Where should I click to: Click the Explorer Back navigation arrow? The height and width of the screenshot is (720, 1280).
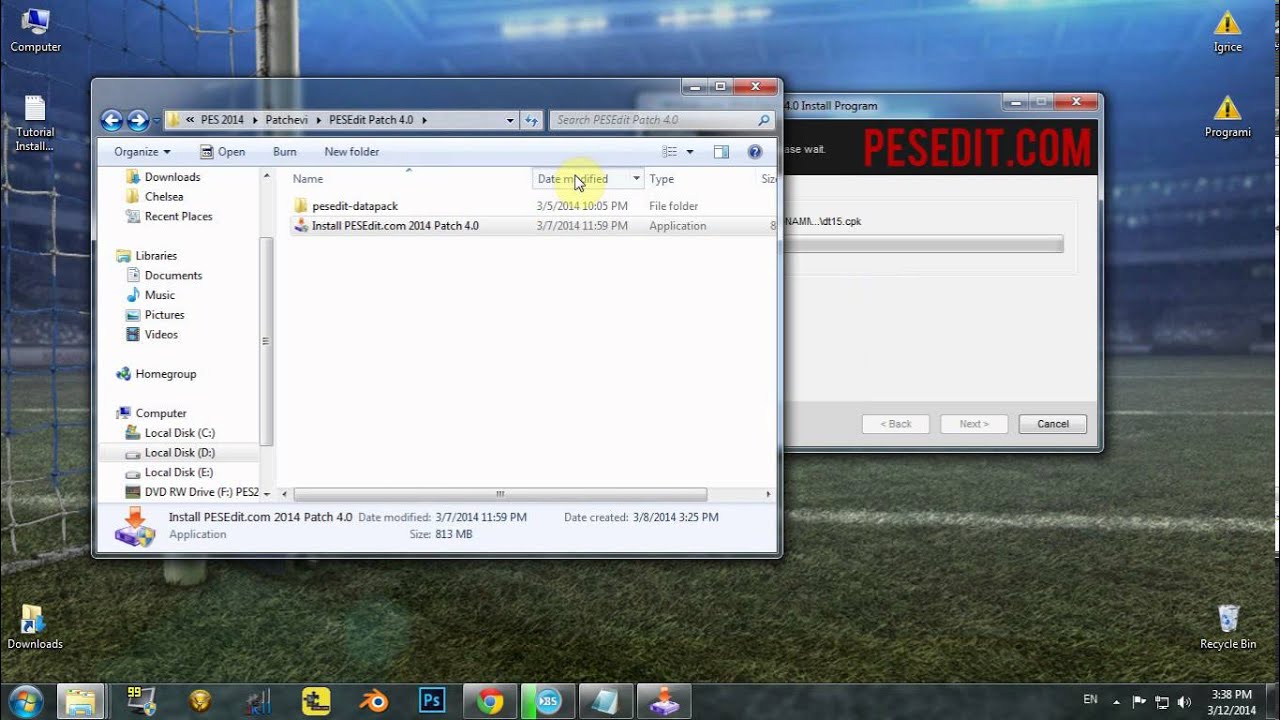(112, 120)
